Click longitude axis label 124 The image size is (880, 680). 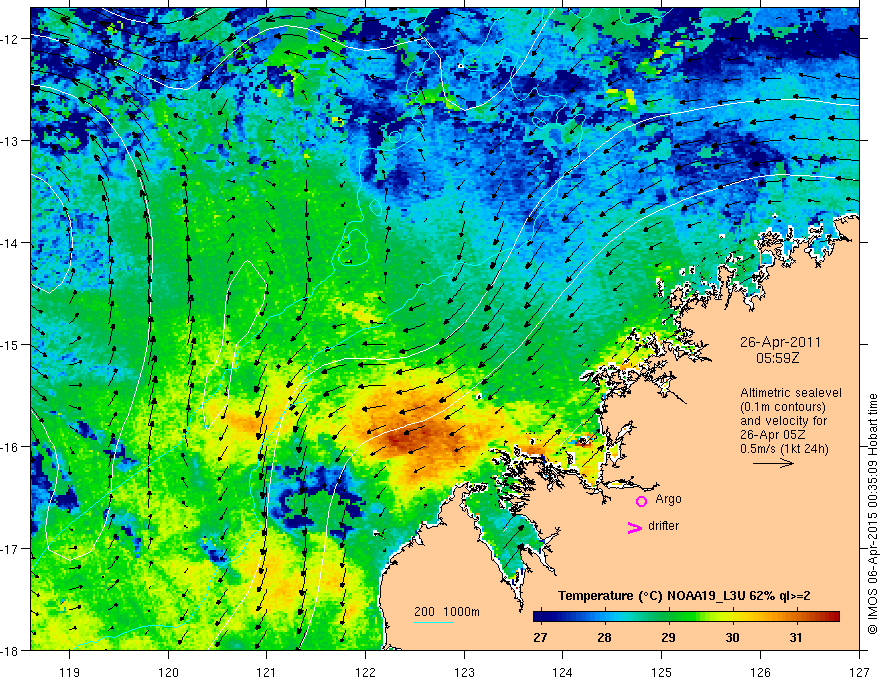click(563, 672)
